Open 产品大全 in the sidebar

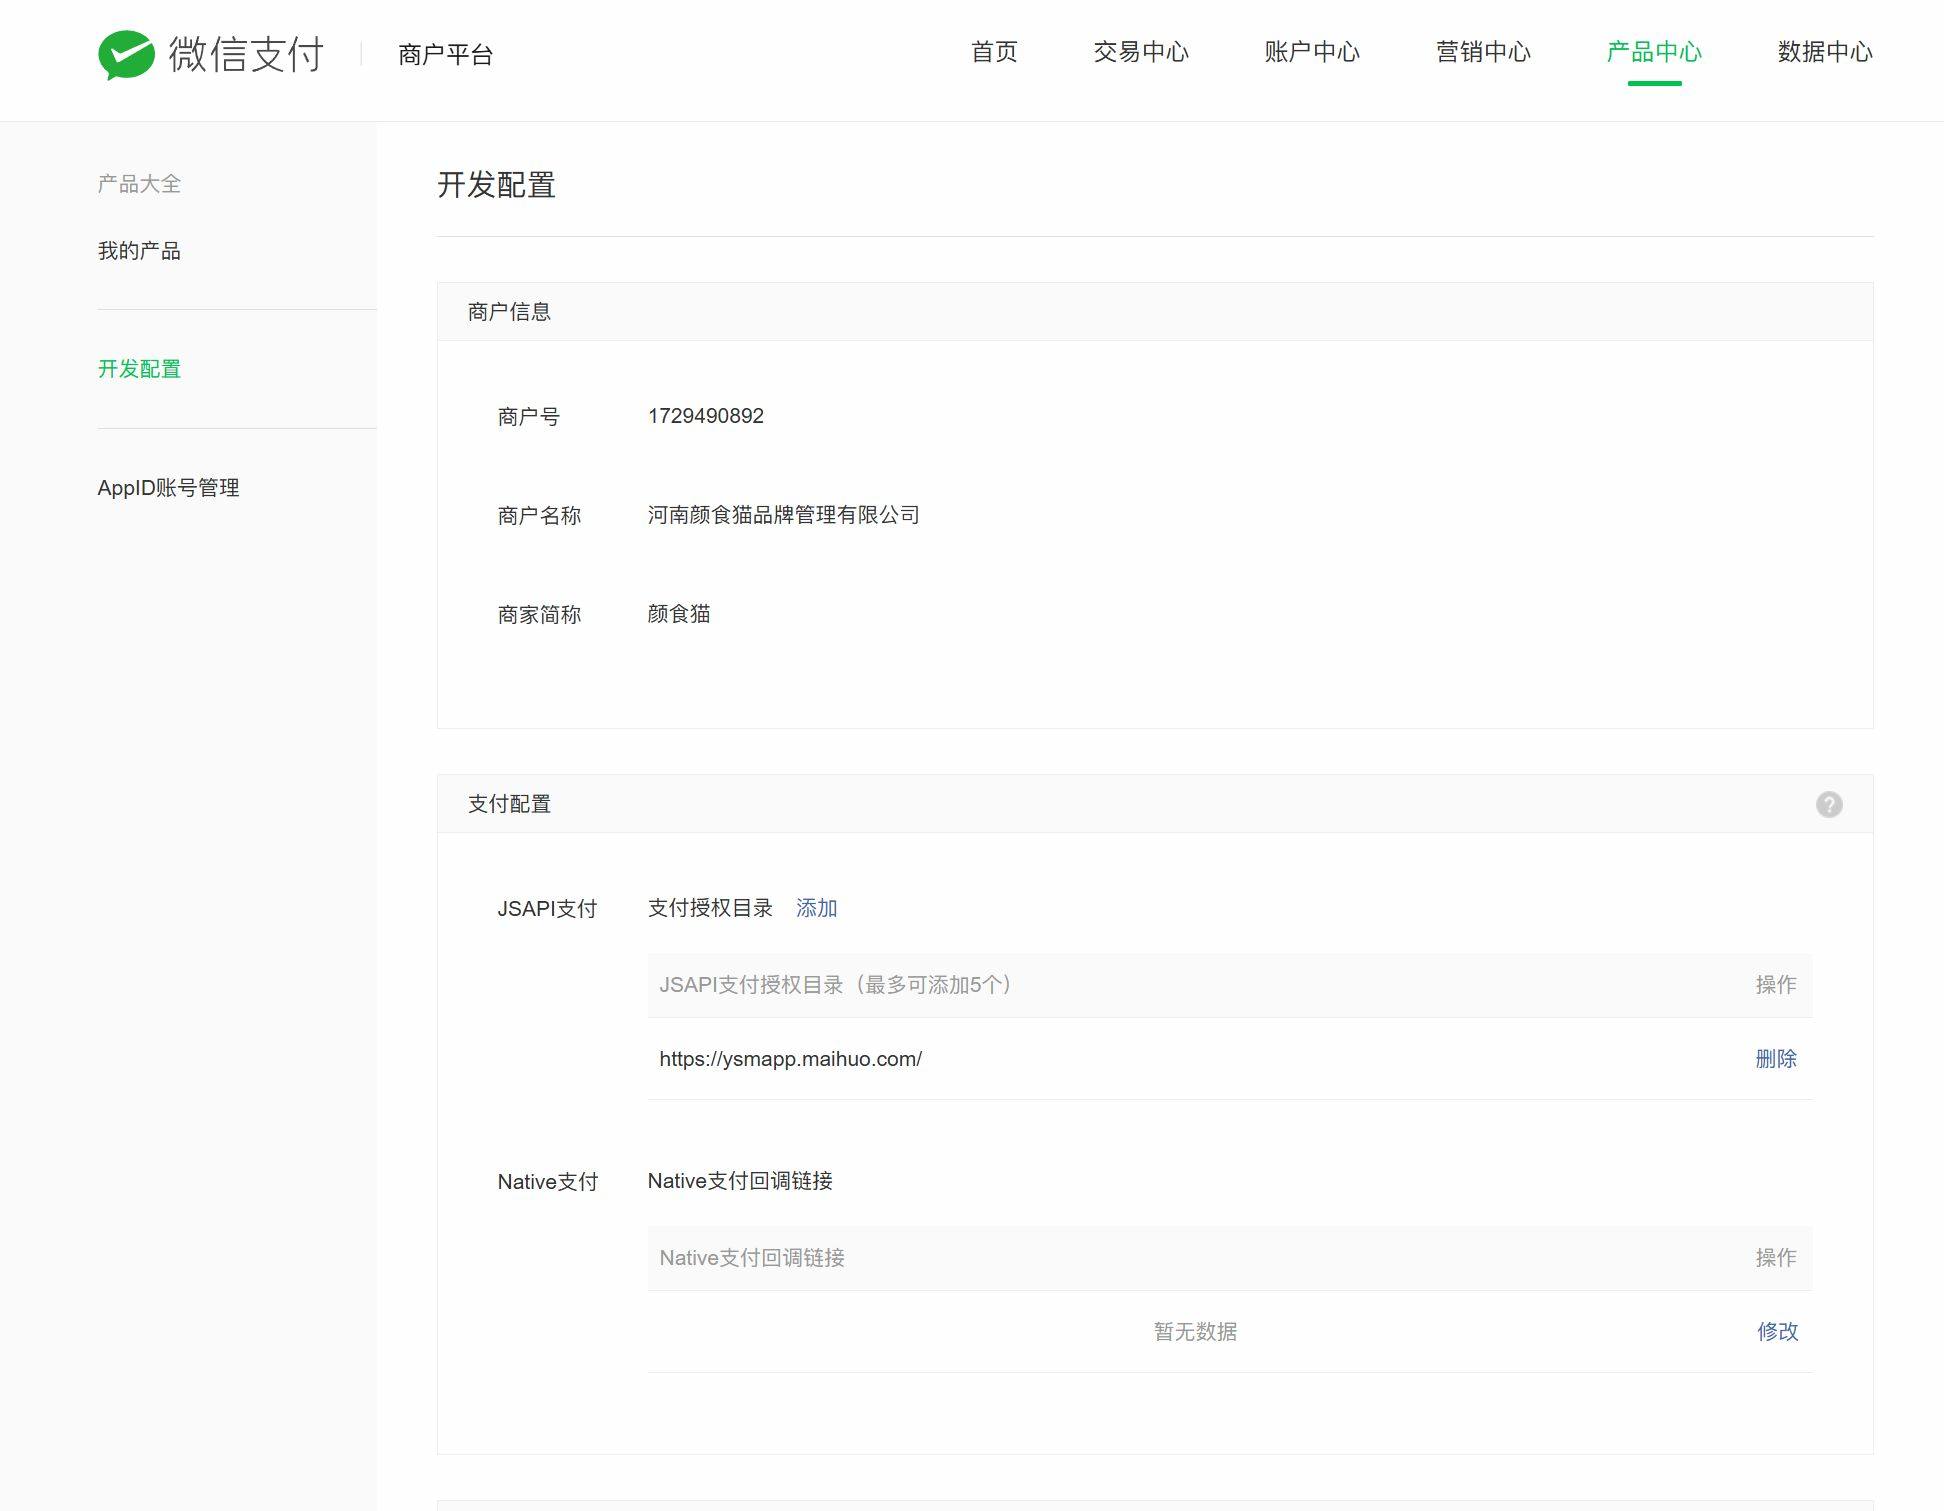pos(139,184)
